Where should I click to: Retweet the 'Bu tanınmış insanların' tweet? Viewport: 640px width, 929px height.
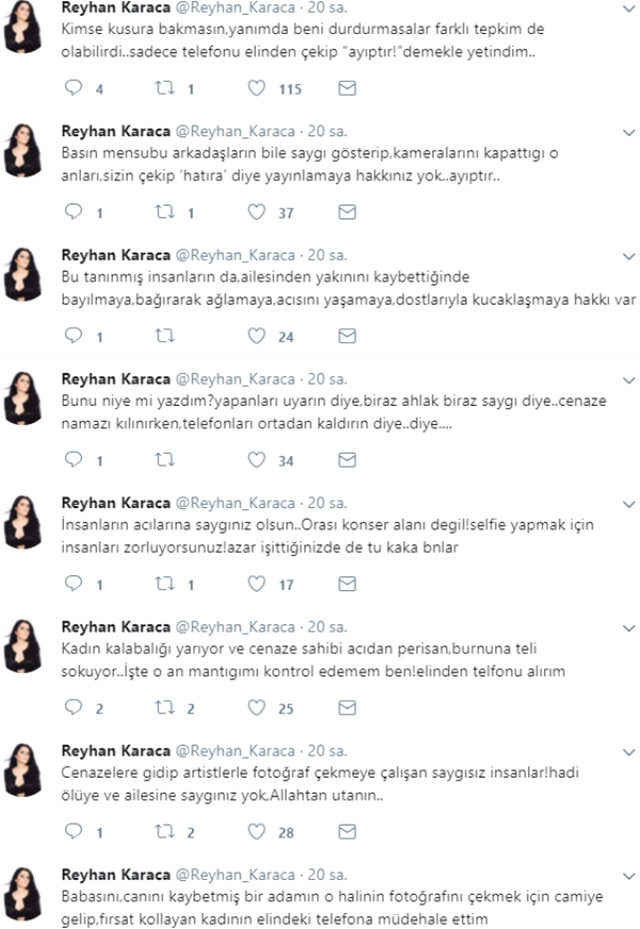(165, 336)
